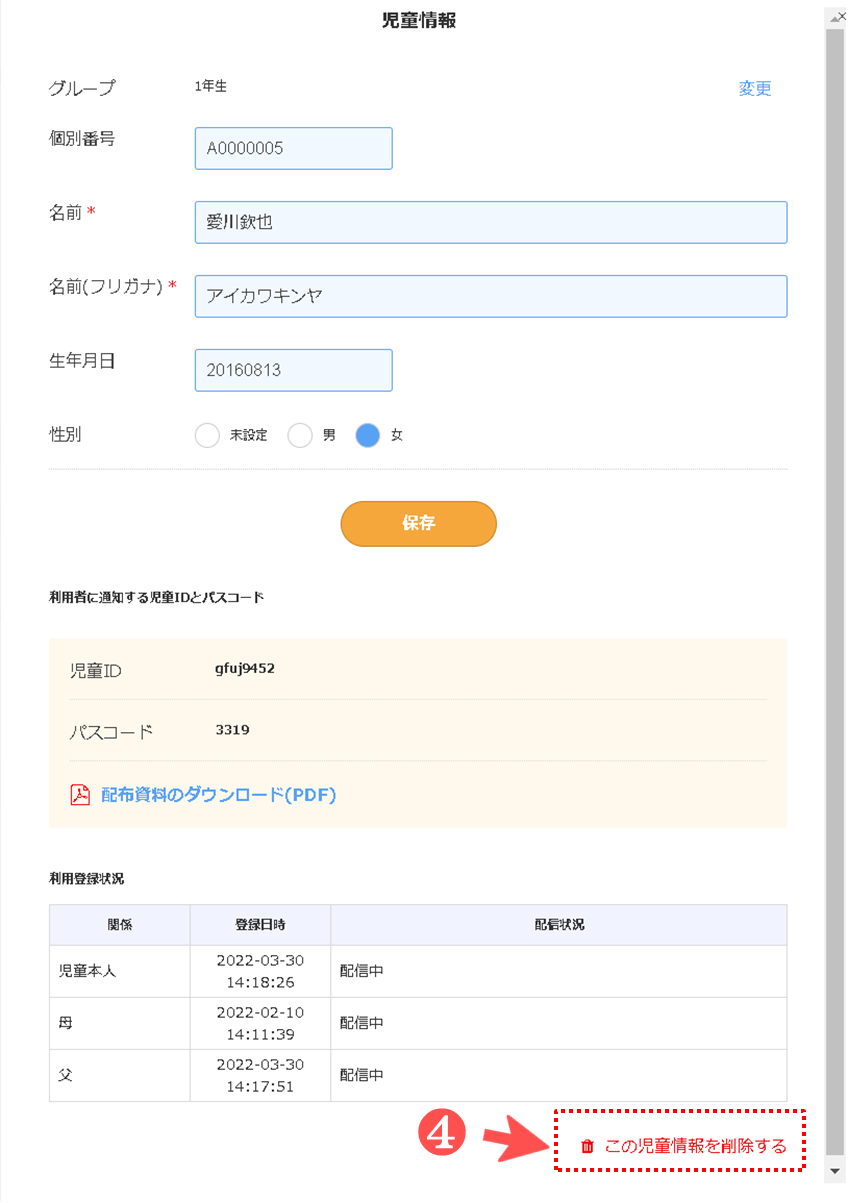
Task: Focus the 個別番号 input field
Action: coord(293,148)
